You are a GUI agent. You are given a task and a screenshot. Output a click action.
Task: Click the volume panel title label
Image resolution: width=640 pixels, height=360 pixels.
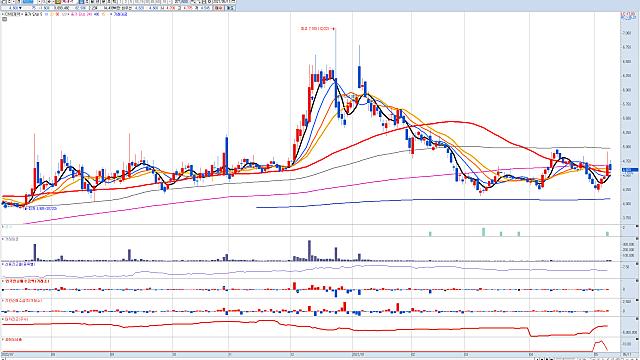point(11,239)
